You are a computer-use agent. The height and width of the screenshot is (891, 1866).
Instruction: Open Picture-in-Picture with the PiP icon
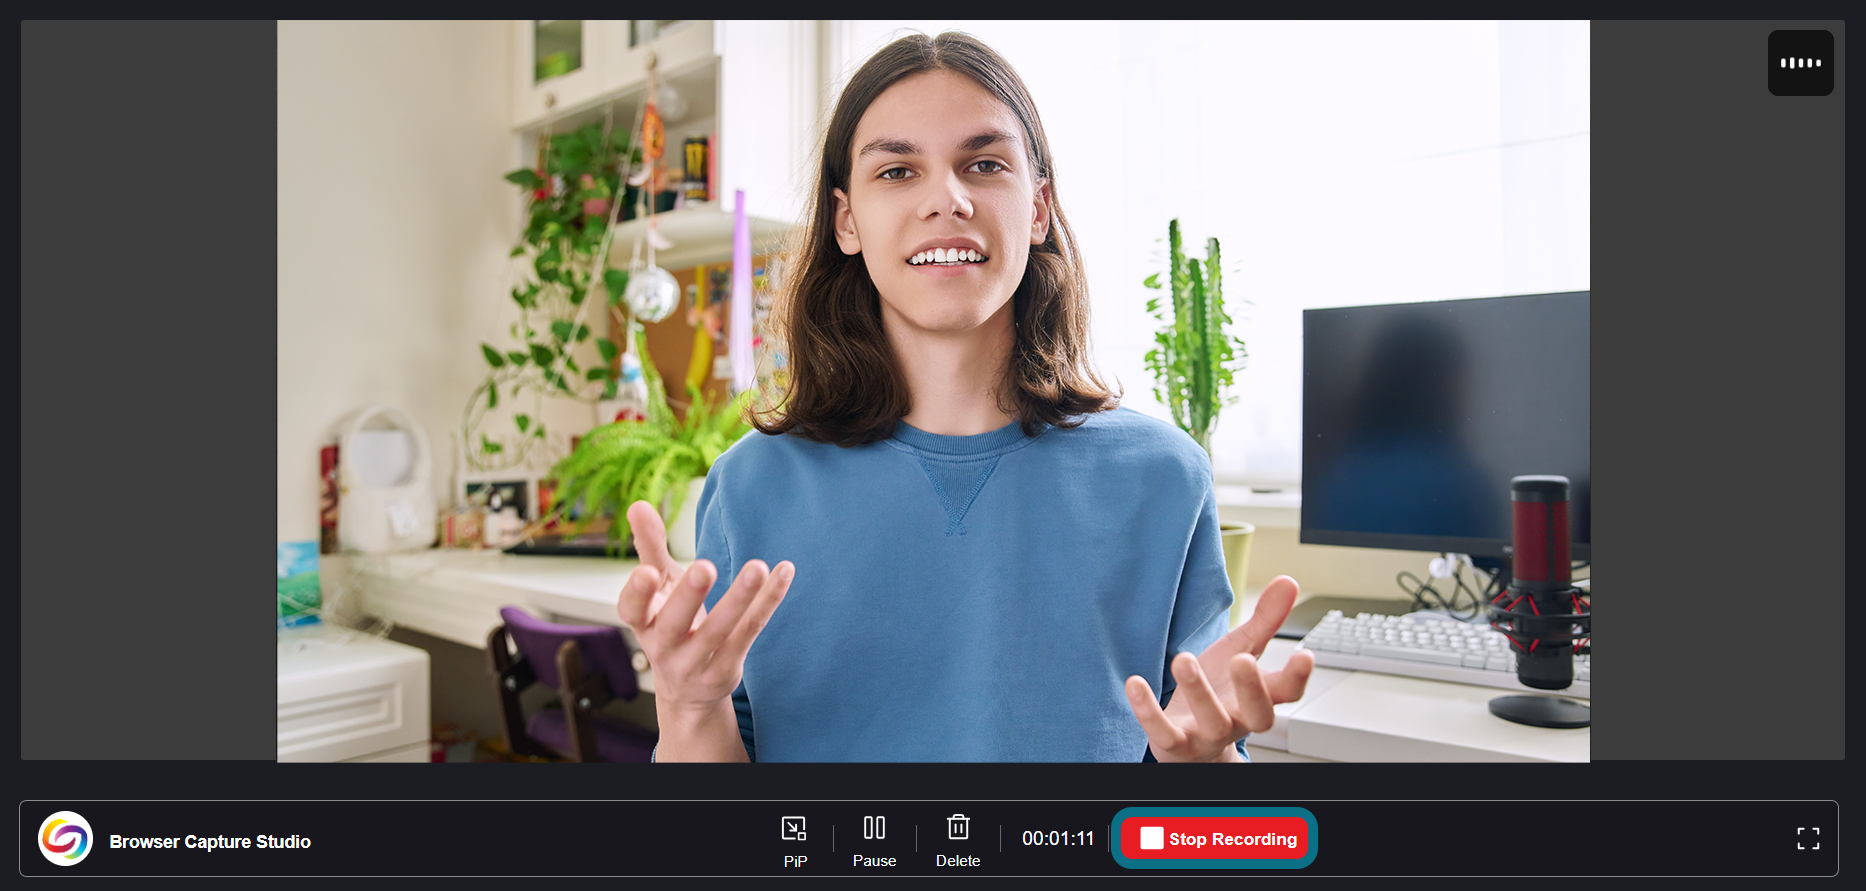[794, 840]
